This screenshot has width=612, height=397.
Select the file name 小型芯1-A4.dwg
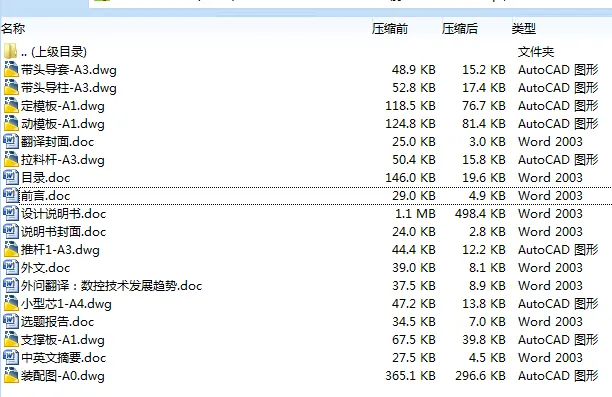(66, 303)
